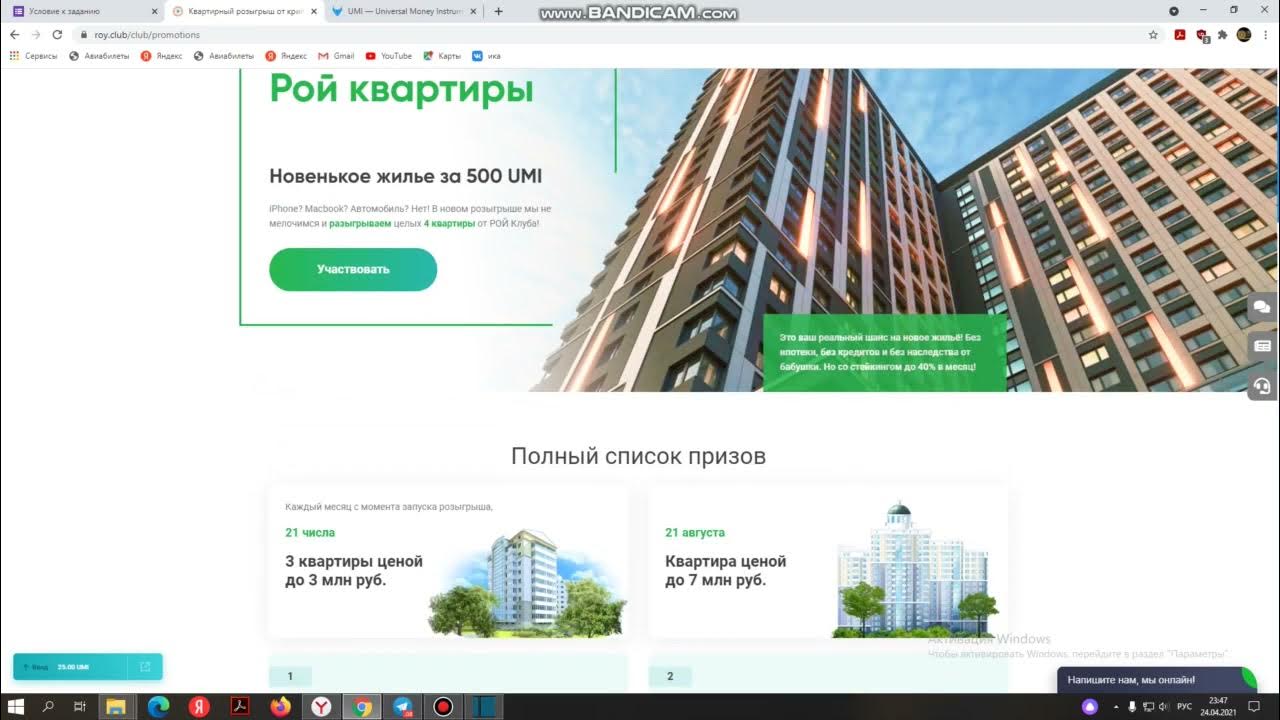Open Bandicam recorder from the taskbar
The width and height of the screenshot is (1280, 720).
point(443,706)
